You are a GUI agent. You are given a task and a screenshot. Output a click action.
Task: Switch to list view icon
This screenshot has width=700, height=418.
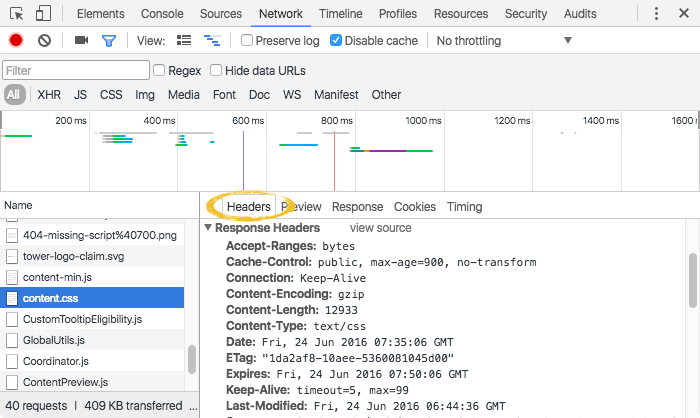184,40
